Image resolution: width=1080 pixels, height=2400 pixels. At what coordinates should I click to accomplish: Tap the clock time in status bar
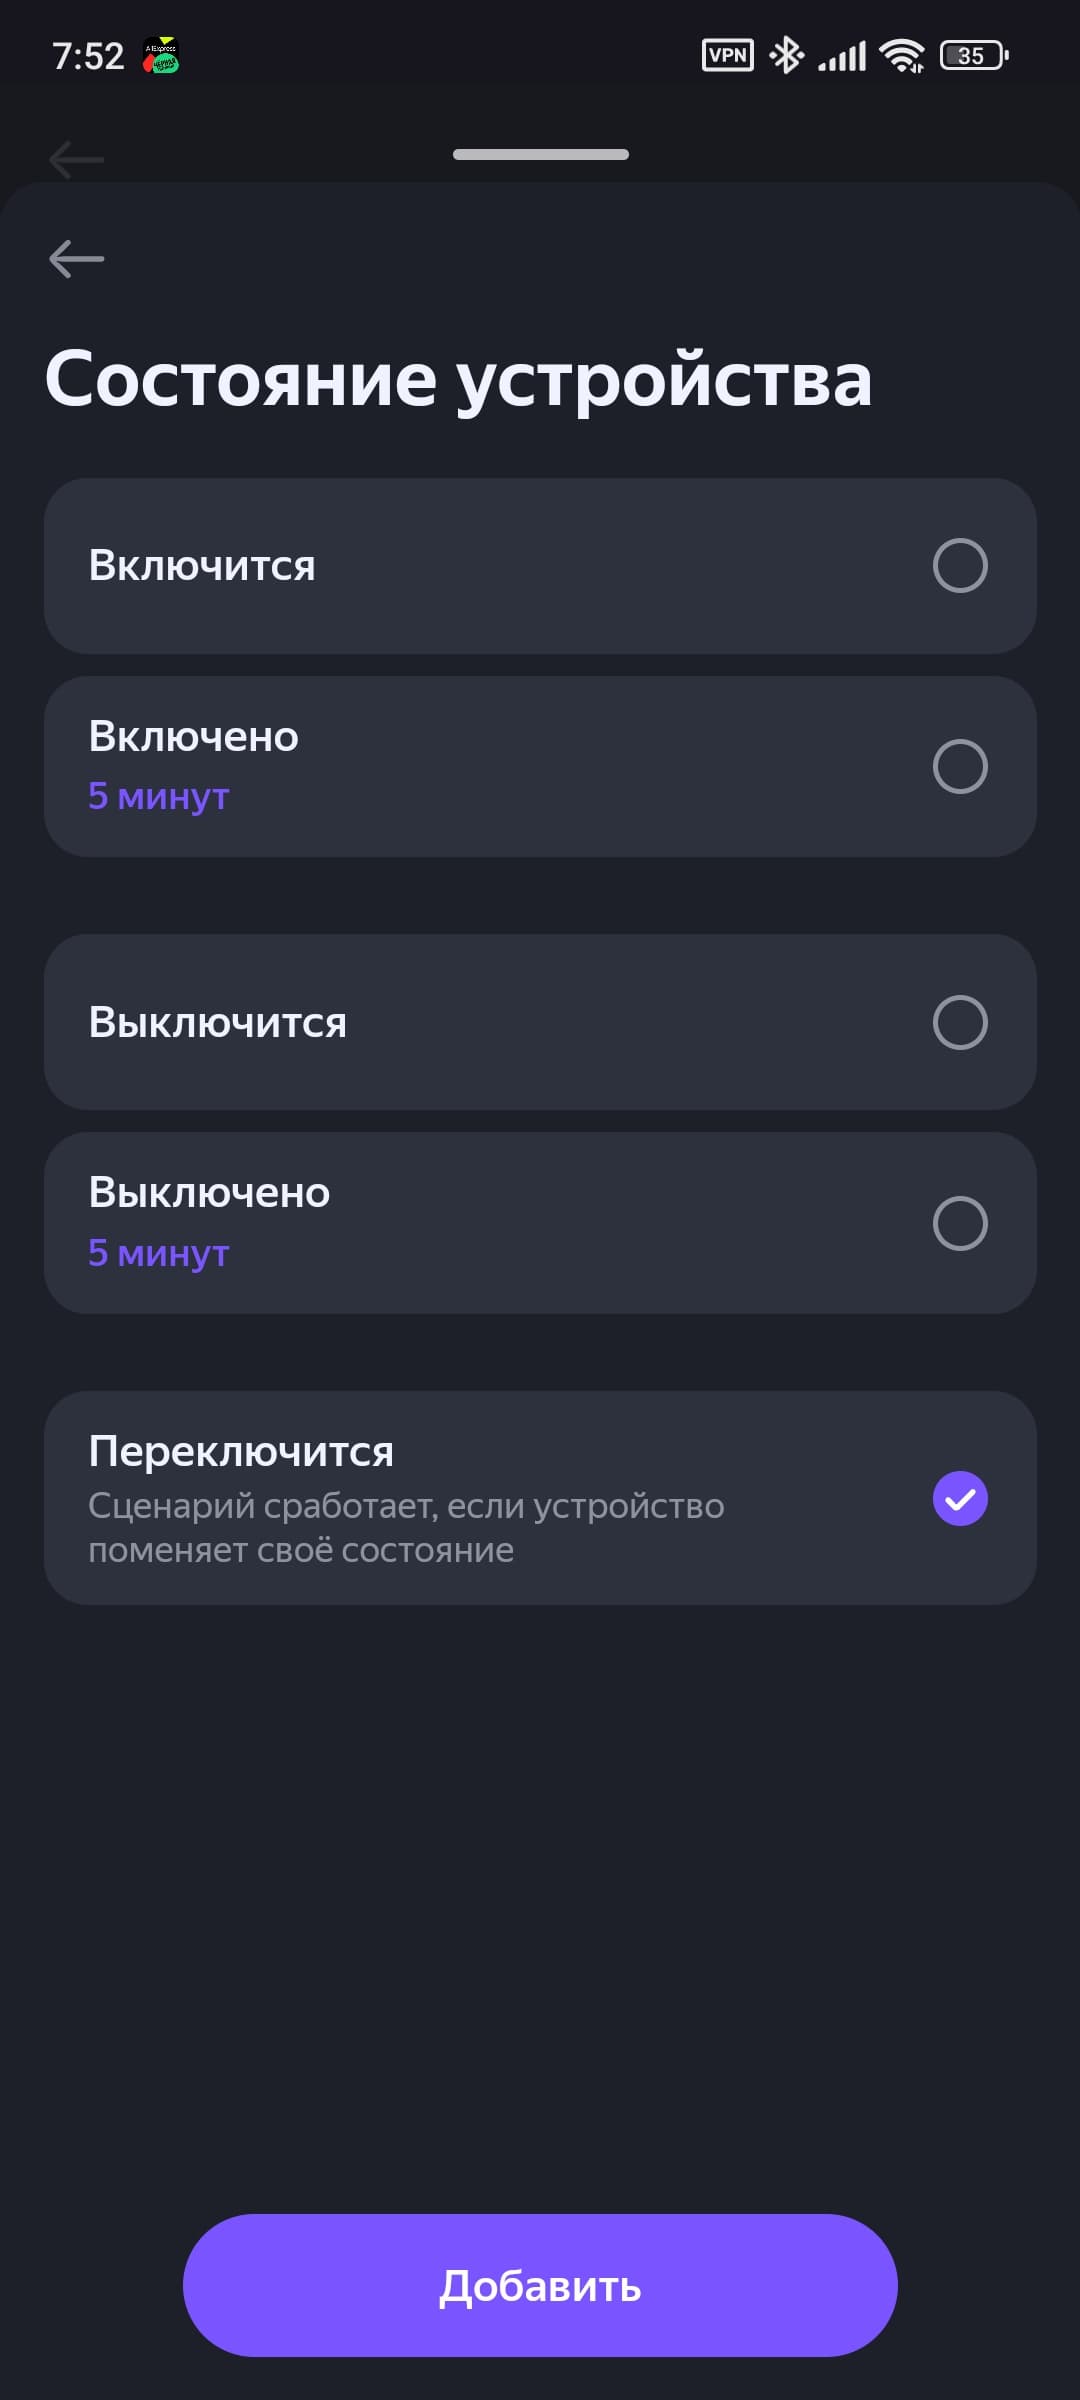88,56
